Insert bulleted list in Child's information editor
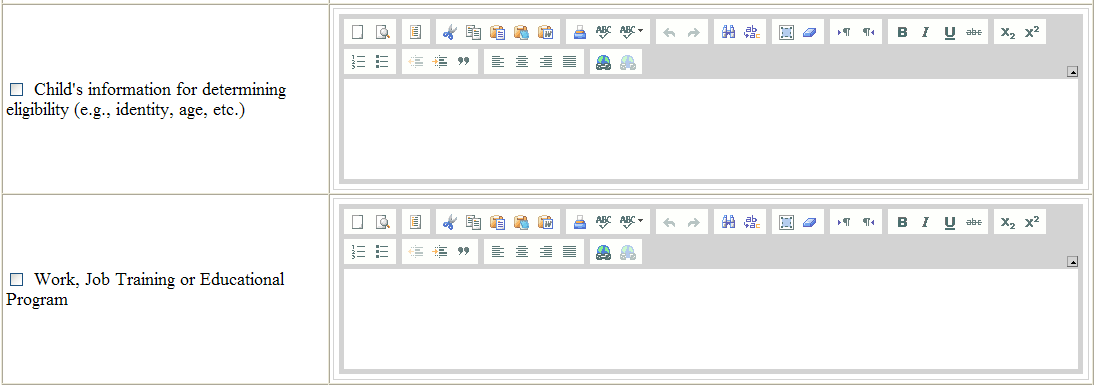The height and width of the screenshot is (385, 1096). pyautogui.click(x=382, y=61)
